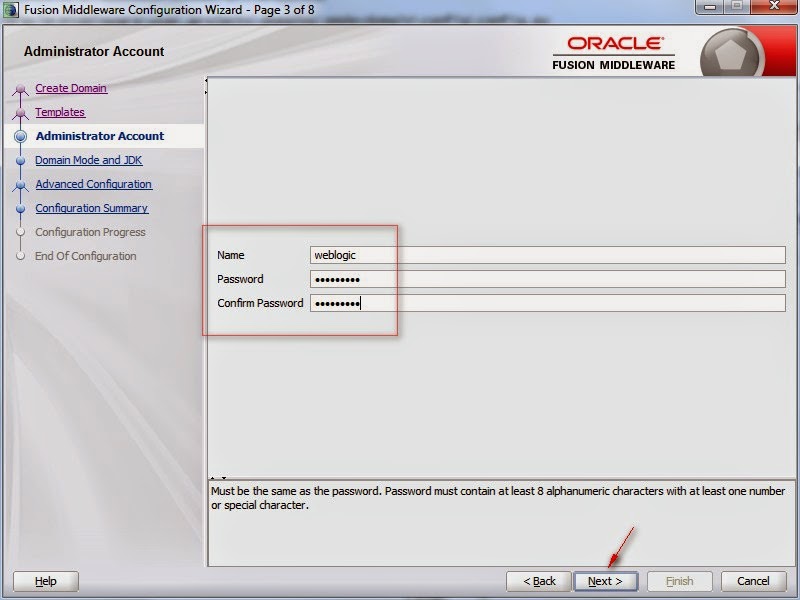The height and width of the screenshot is (600, 800).
Task: Close the Configuration Wizard window
Action: (773, 7)
